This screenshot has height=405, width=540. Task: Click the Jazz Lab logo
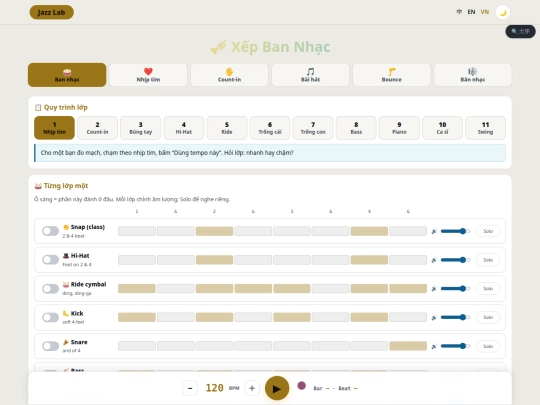coord(51,12)
